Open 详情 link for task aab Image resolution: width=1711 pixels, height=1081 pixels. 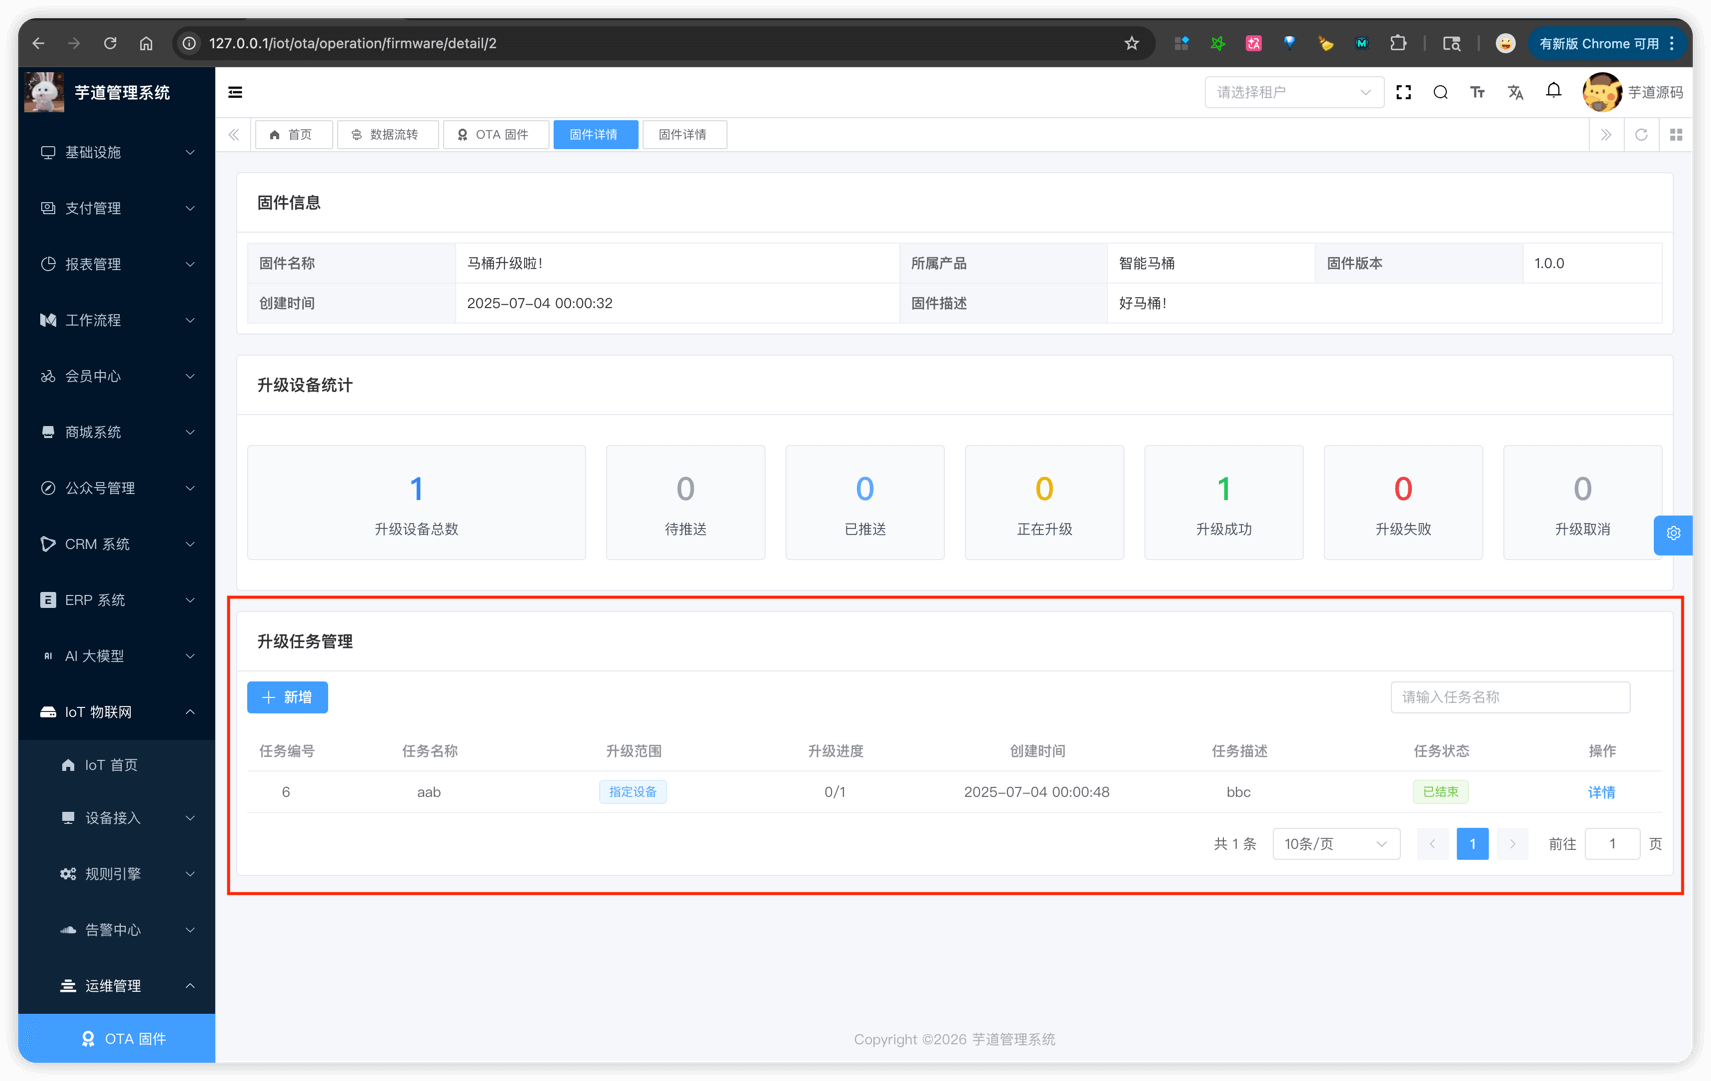point(1601,792)
